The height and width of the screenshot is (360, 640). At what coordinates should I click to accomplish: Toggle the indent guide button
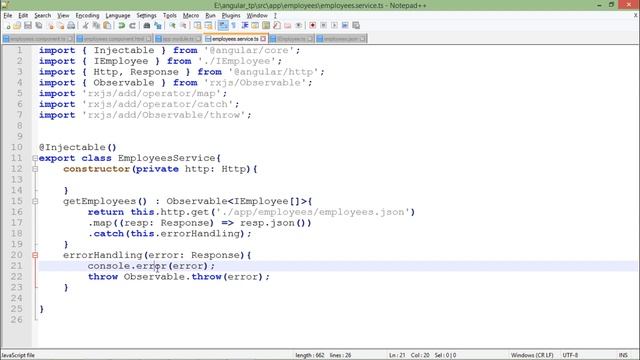[x=244, y=25]
